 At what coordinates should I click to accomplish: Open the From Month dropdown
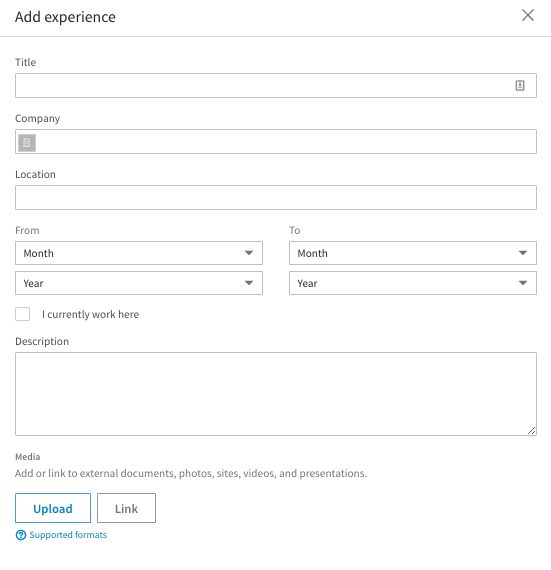[x=139, y=253]
